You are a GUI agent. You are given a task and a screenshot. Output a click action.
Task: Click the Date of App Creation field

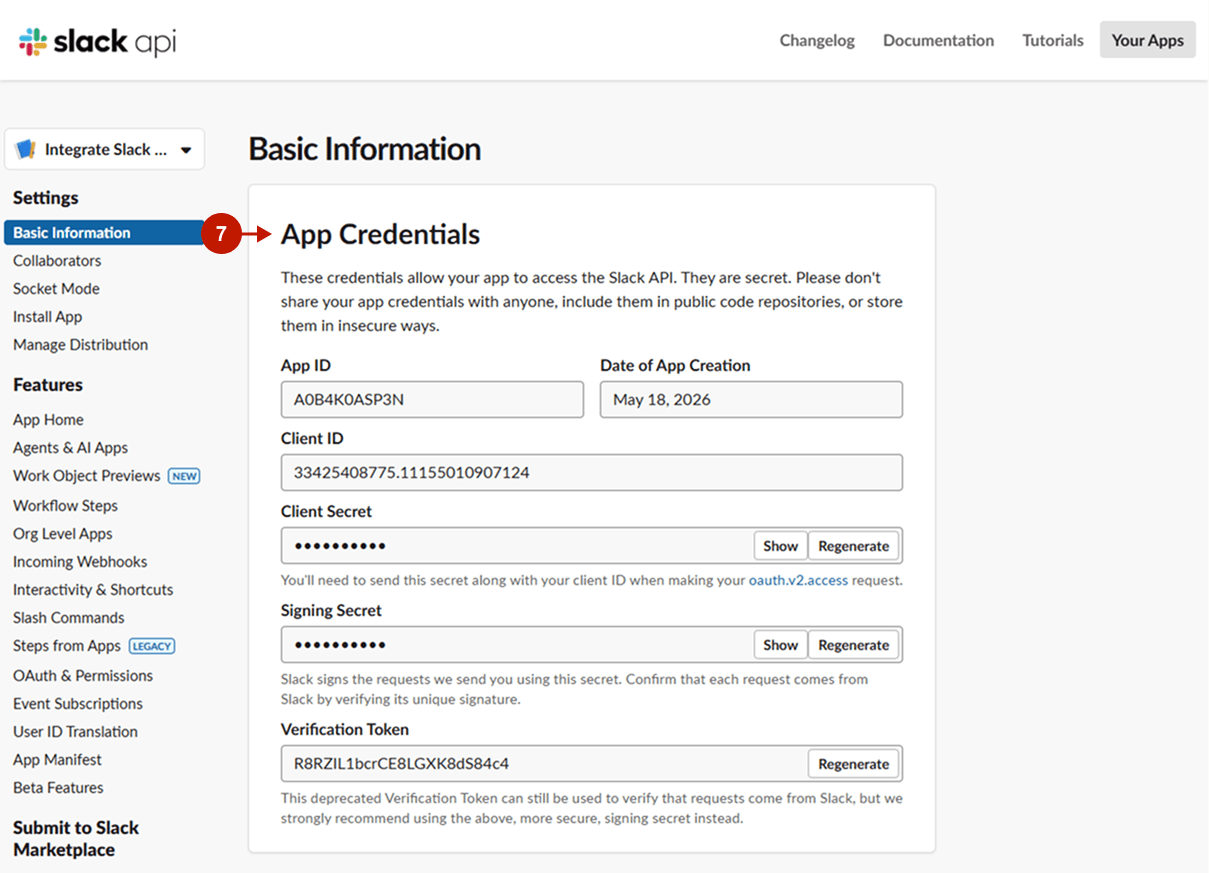point(751,400)
